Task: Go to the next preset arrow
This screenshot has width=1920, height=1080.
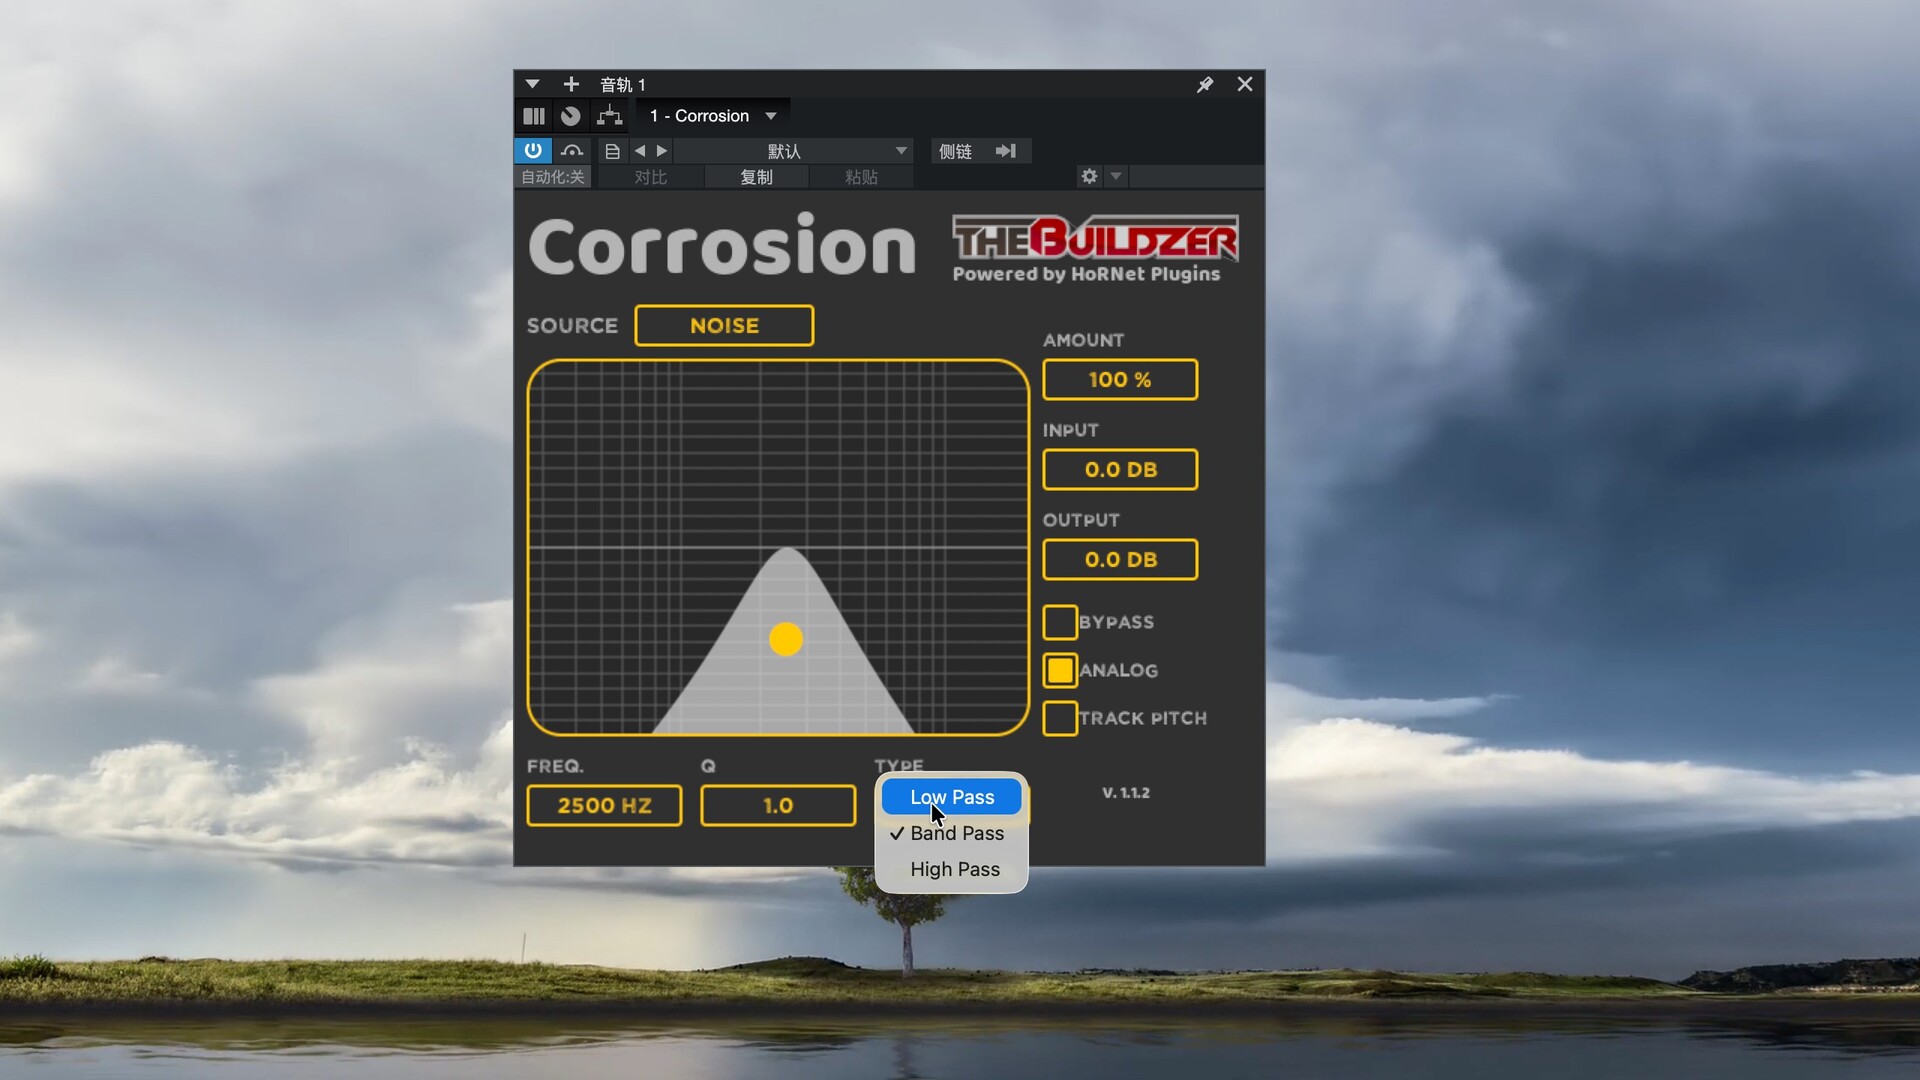Action: click(x=662, y=151)
